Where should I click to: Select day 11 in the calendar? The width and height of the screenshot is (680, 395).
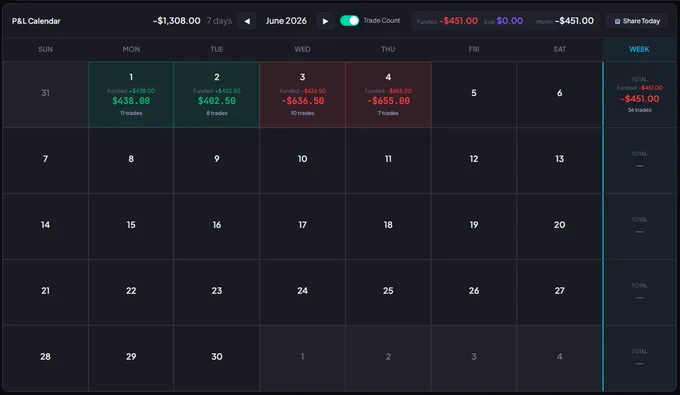click(x=388, y=159)
